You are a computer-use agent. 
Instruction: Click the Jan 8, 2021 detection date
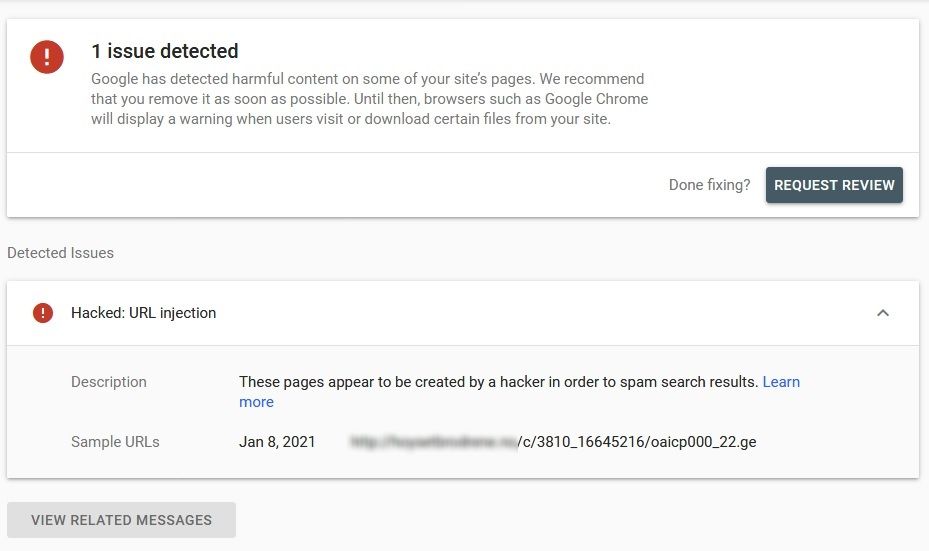coord(277,442)
